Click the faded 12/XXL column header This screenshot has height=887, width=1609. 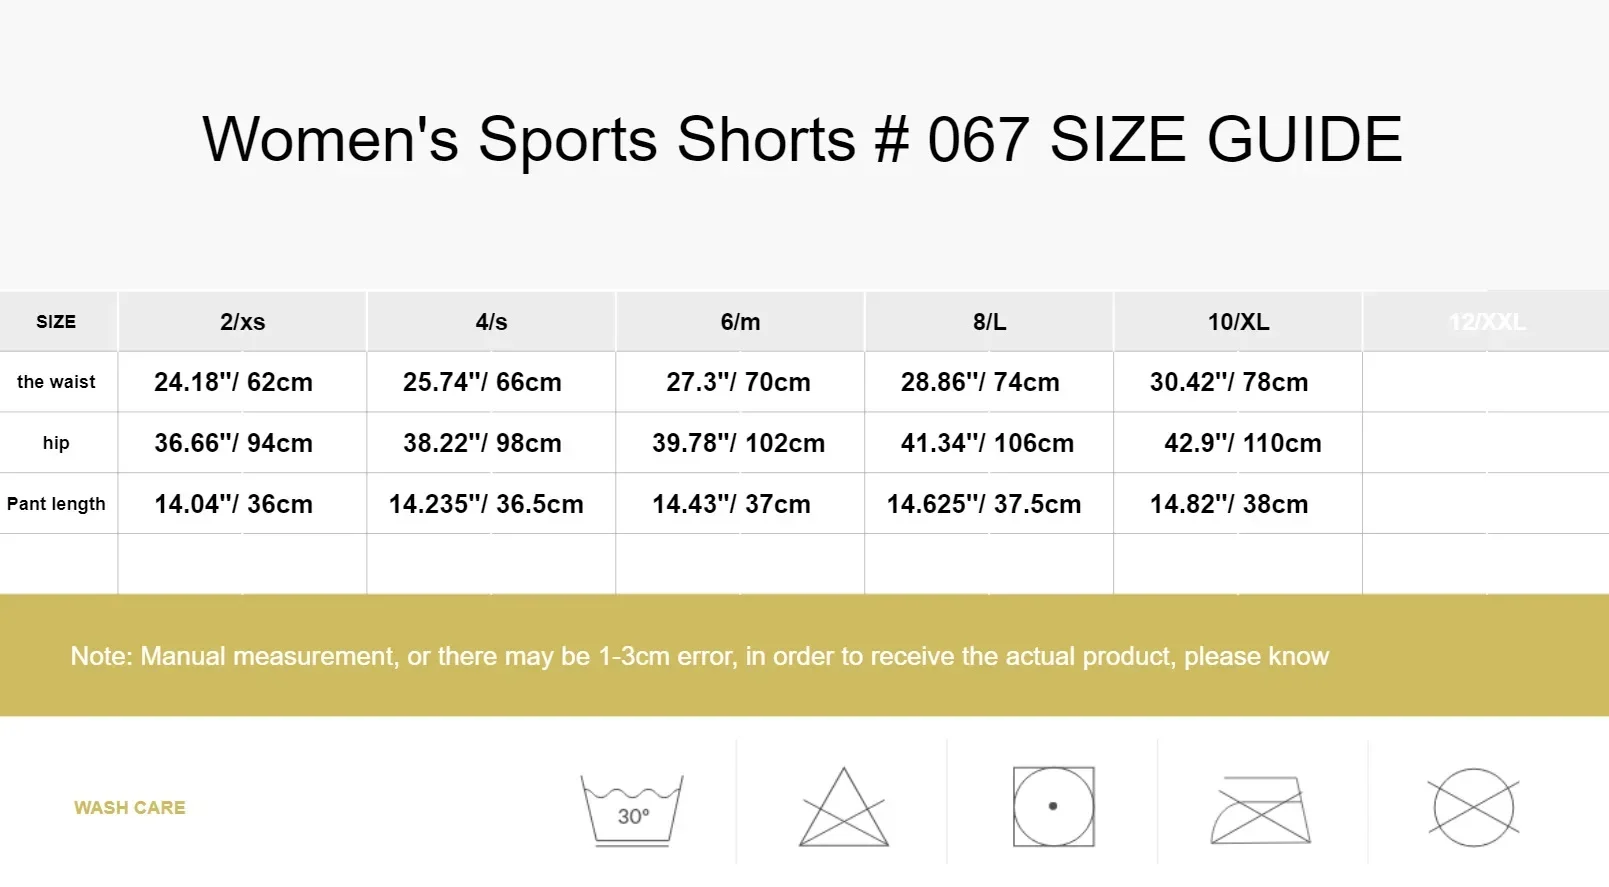1487,322
